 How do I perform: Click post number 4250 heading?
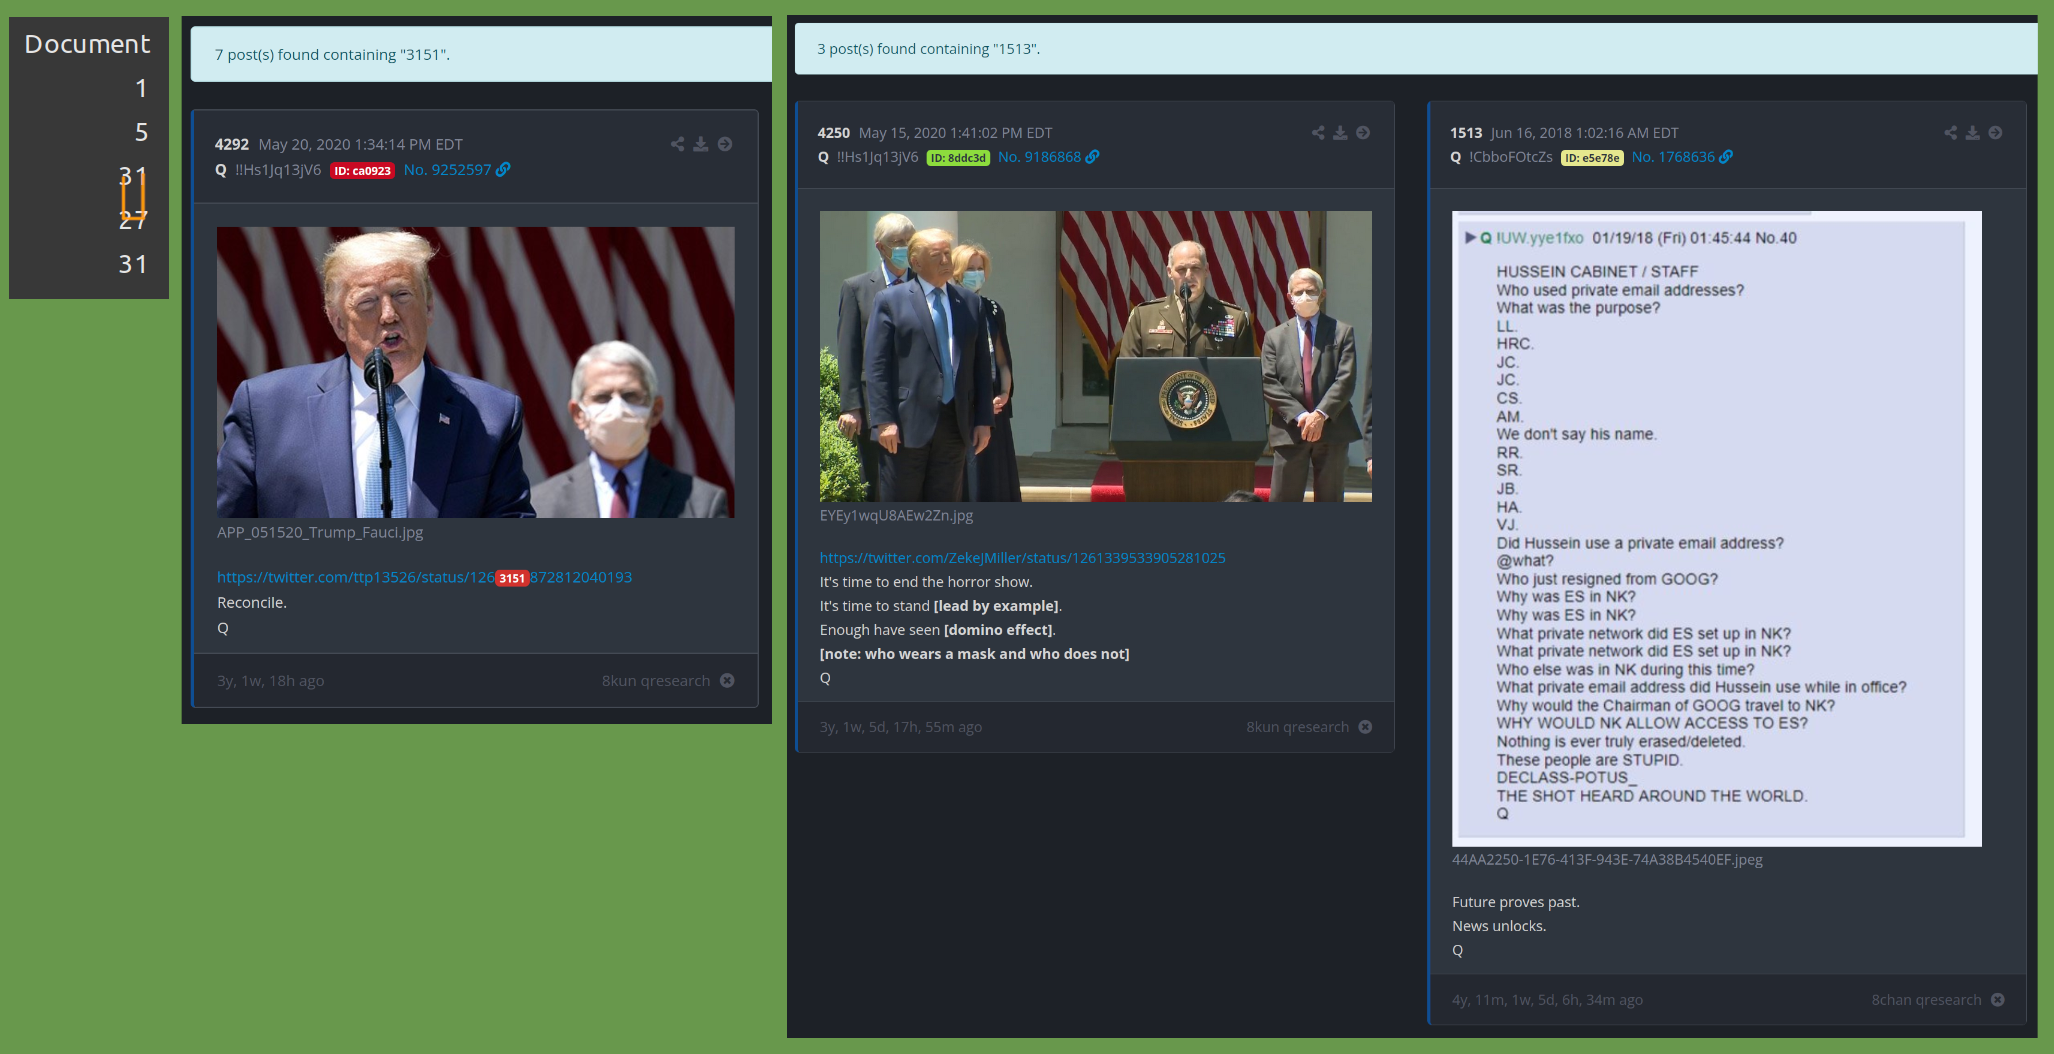834,133
